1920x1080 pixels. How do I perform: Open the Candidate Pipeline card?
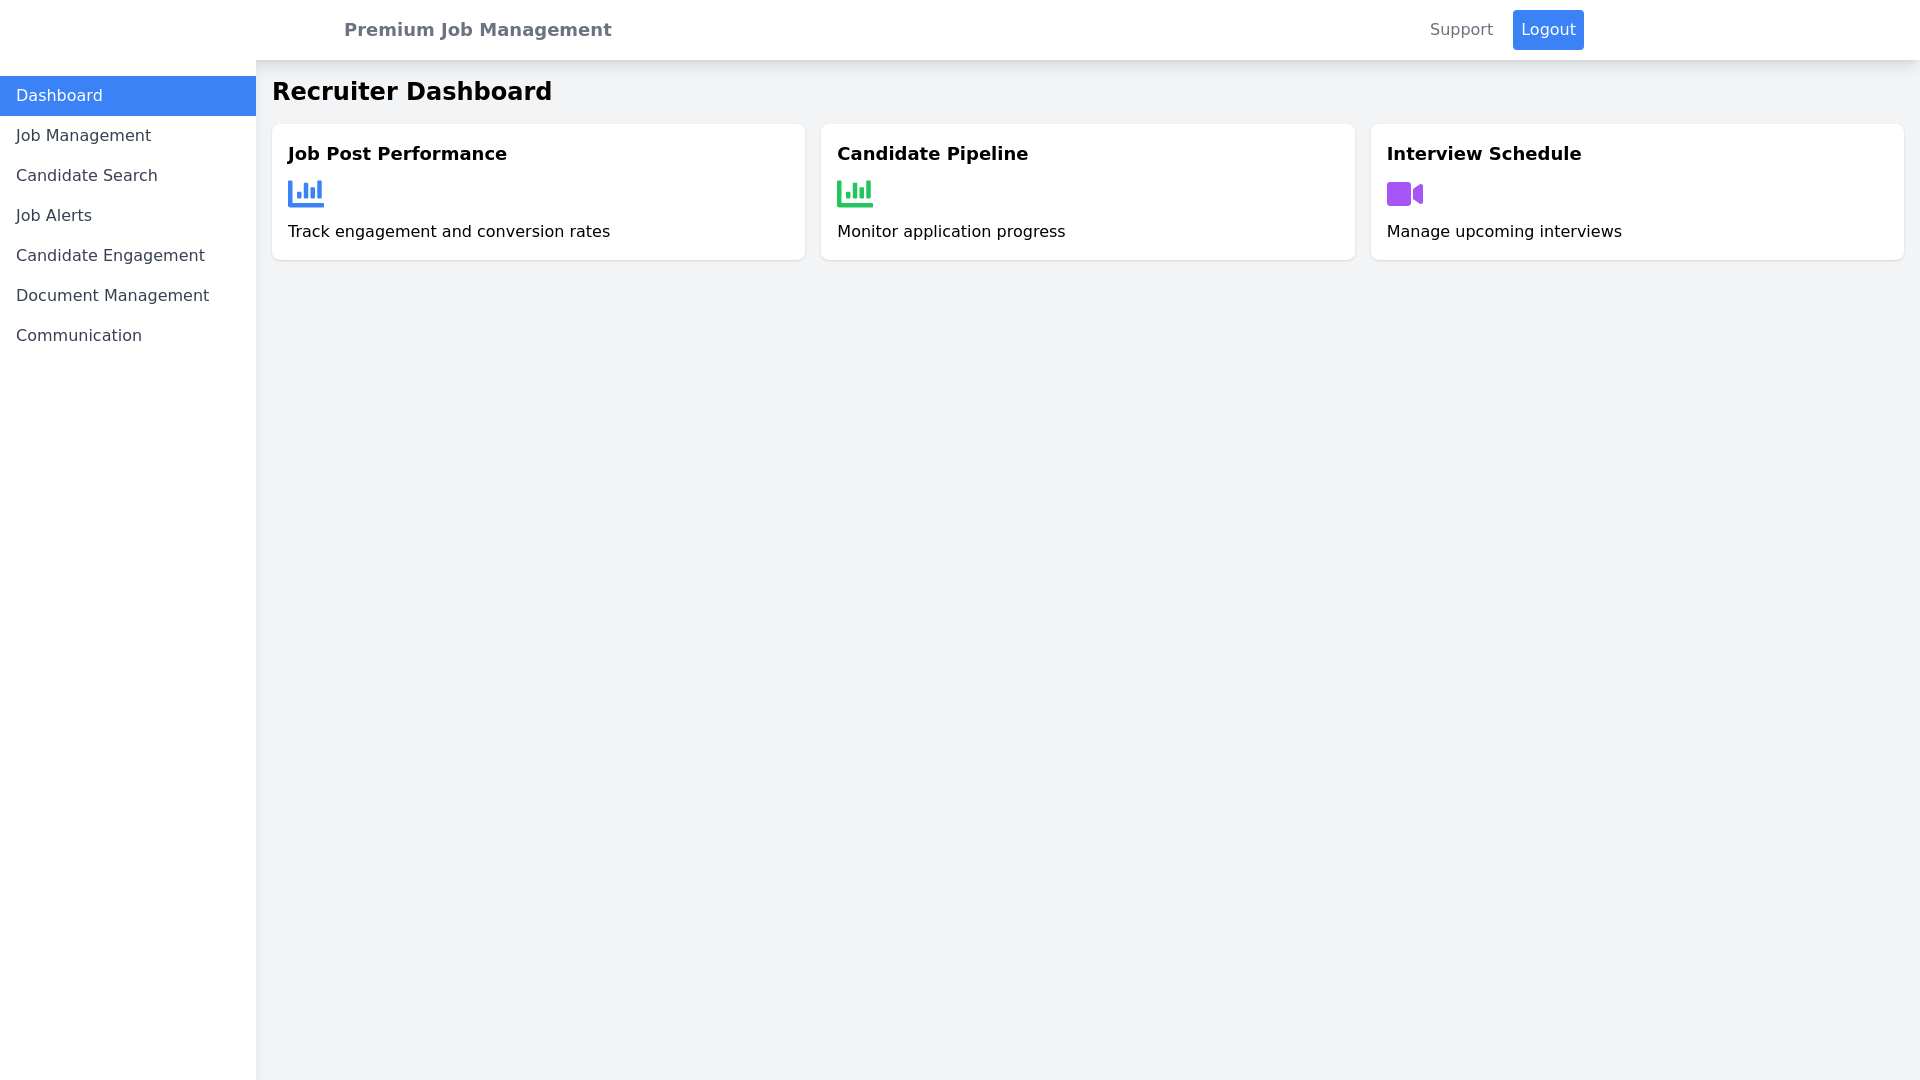1087,191
